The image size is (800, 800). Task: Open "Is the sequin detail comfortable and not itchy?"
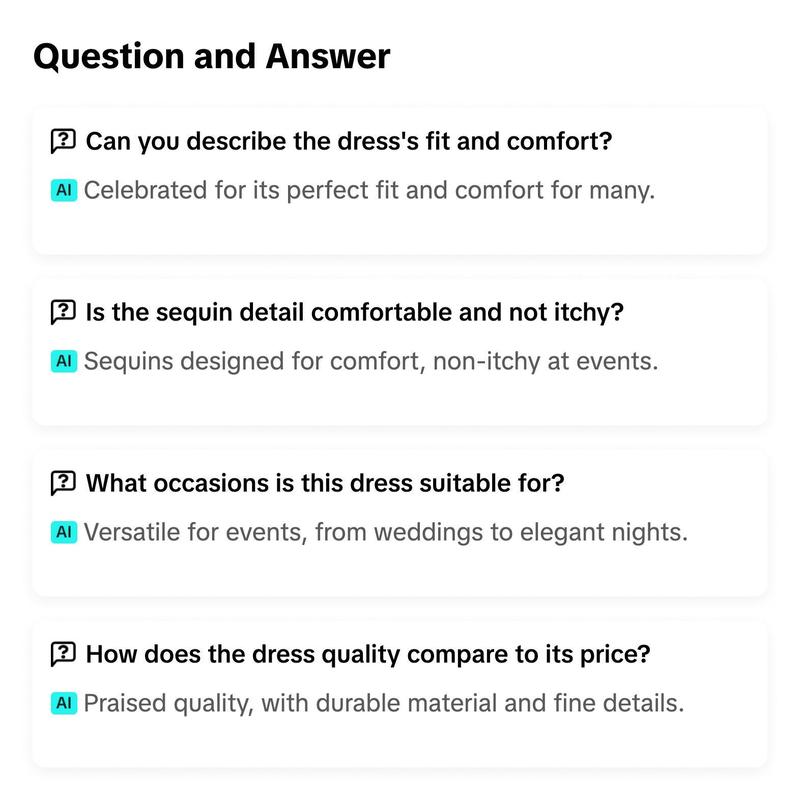coord(354,312)
